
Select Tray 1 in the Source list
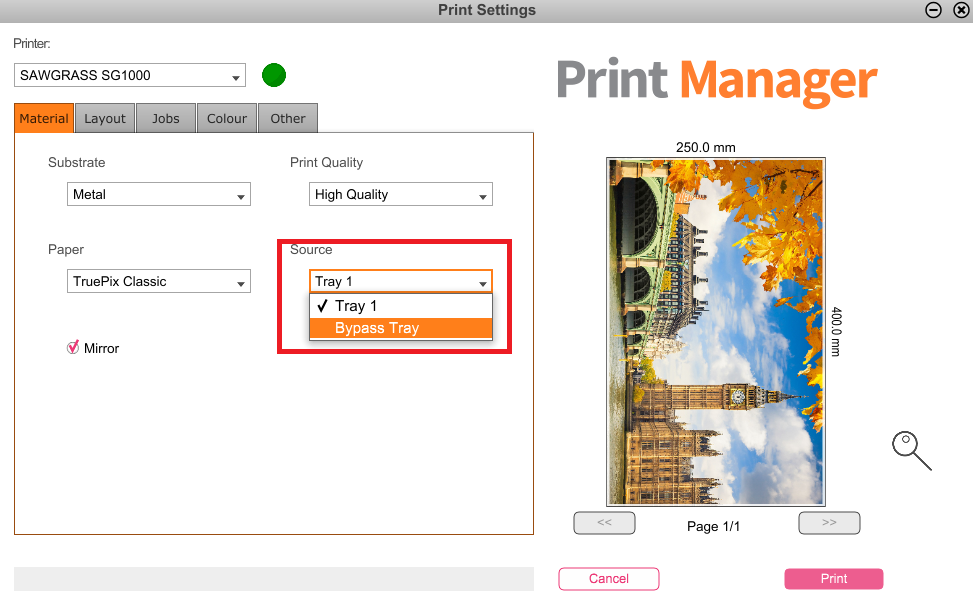(400, 306)
